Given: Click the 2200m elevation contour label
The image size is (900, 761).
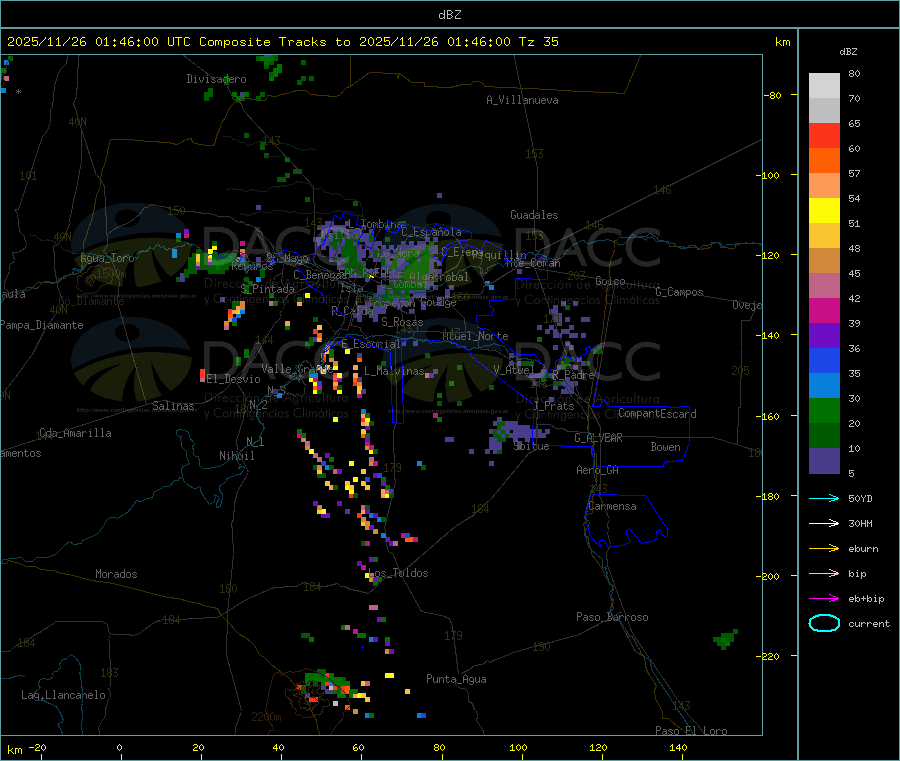Looking at the screenshot, I should pyautogui.click(x=266, y=717).
